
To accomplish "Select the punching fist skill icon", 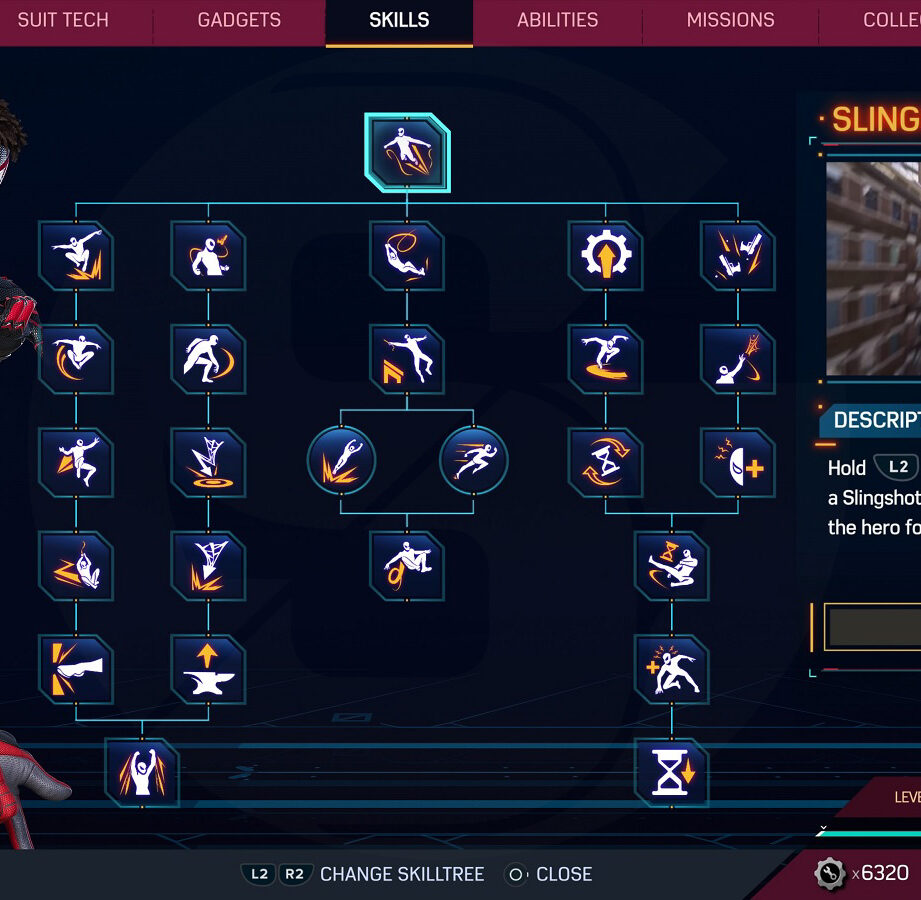I will click(x=76, y=669).
